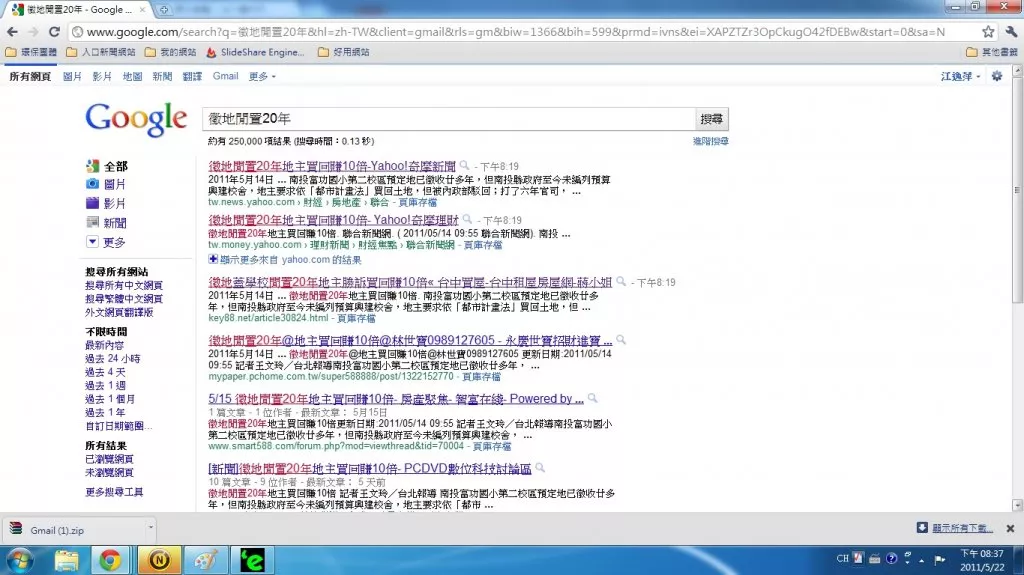1024x575 pixels.
Task: Click the Google logo
Action: point(136,120)
